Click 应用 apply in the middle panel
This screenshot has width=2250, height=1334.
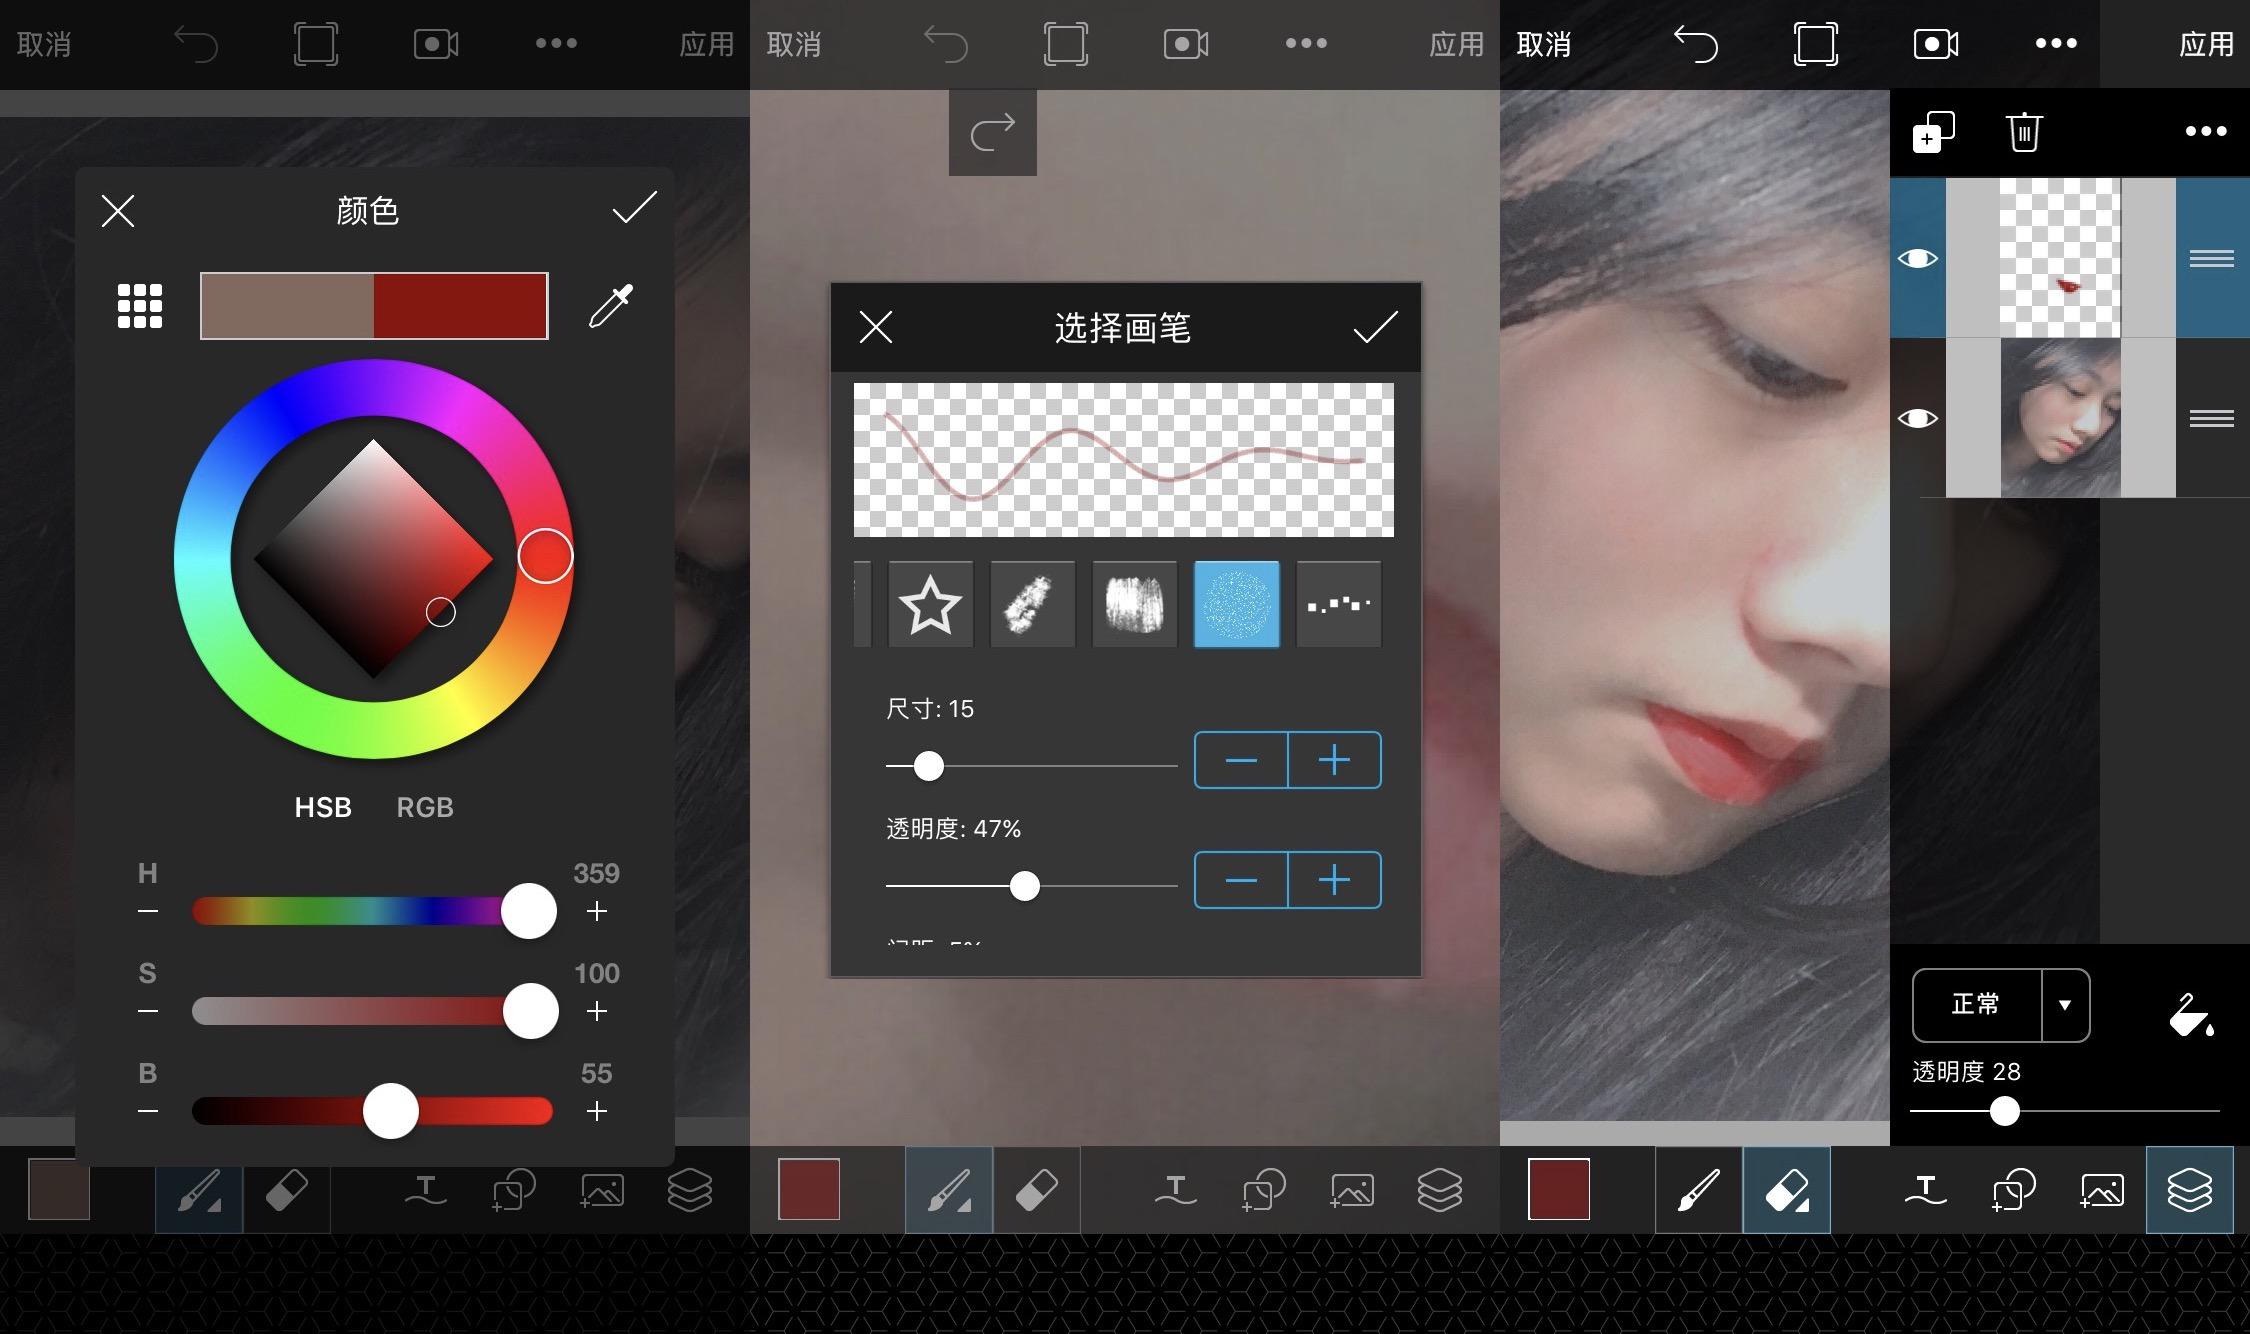1456,44
